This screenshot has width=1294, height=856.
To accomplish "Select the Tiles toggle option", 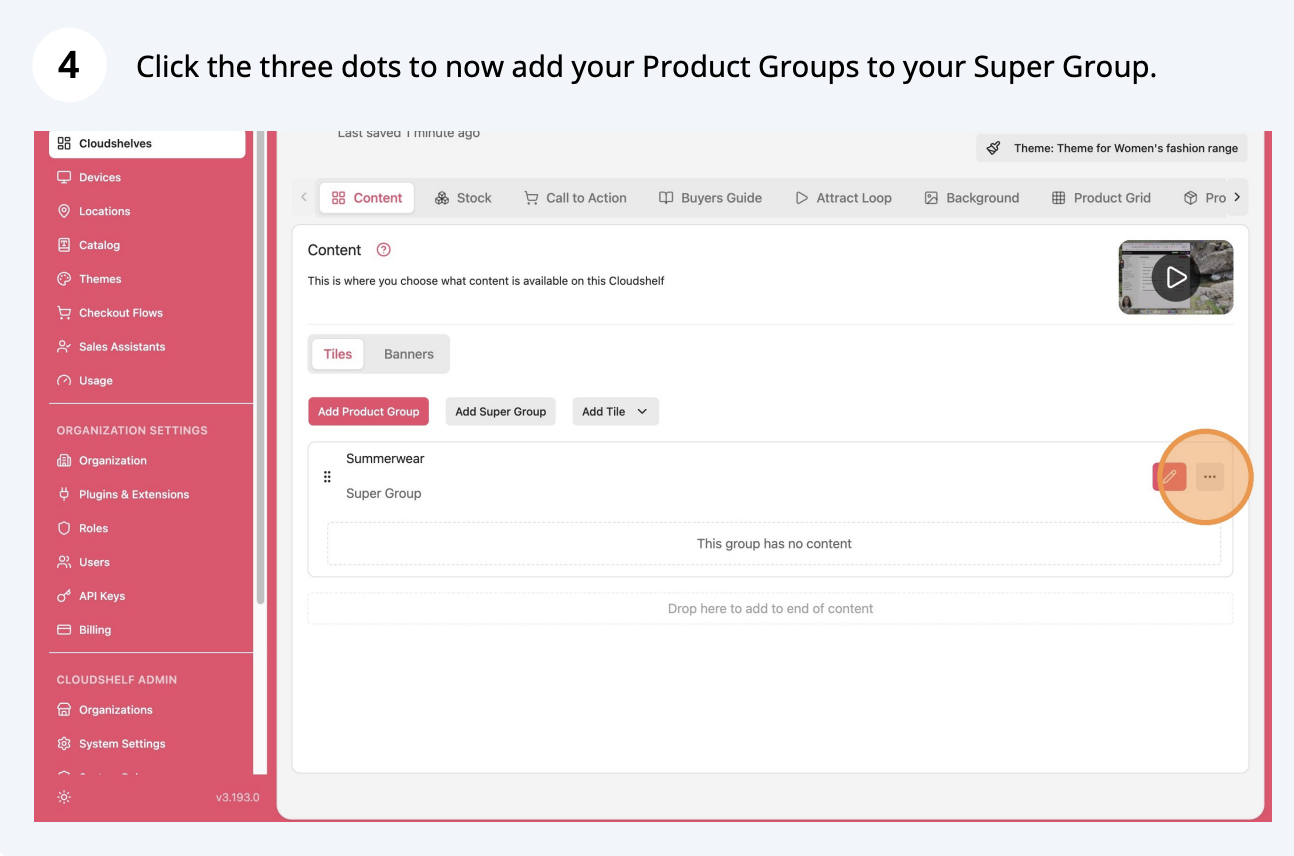I will 338,354.
